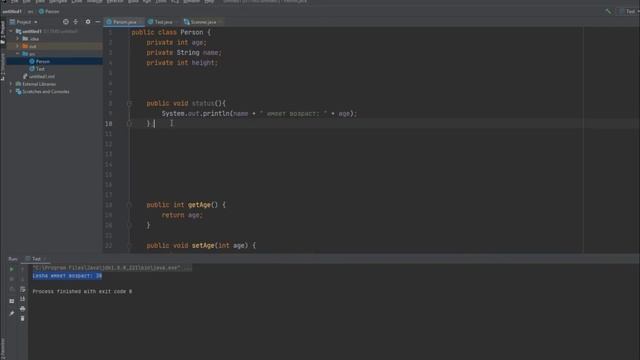Pin the Run tab with the pin icon
The height and width of the screenshot is (360, 640).
[x=11, y=313]
